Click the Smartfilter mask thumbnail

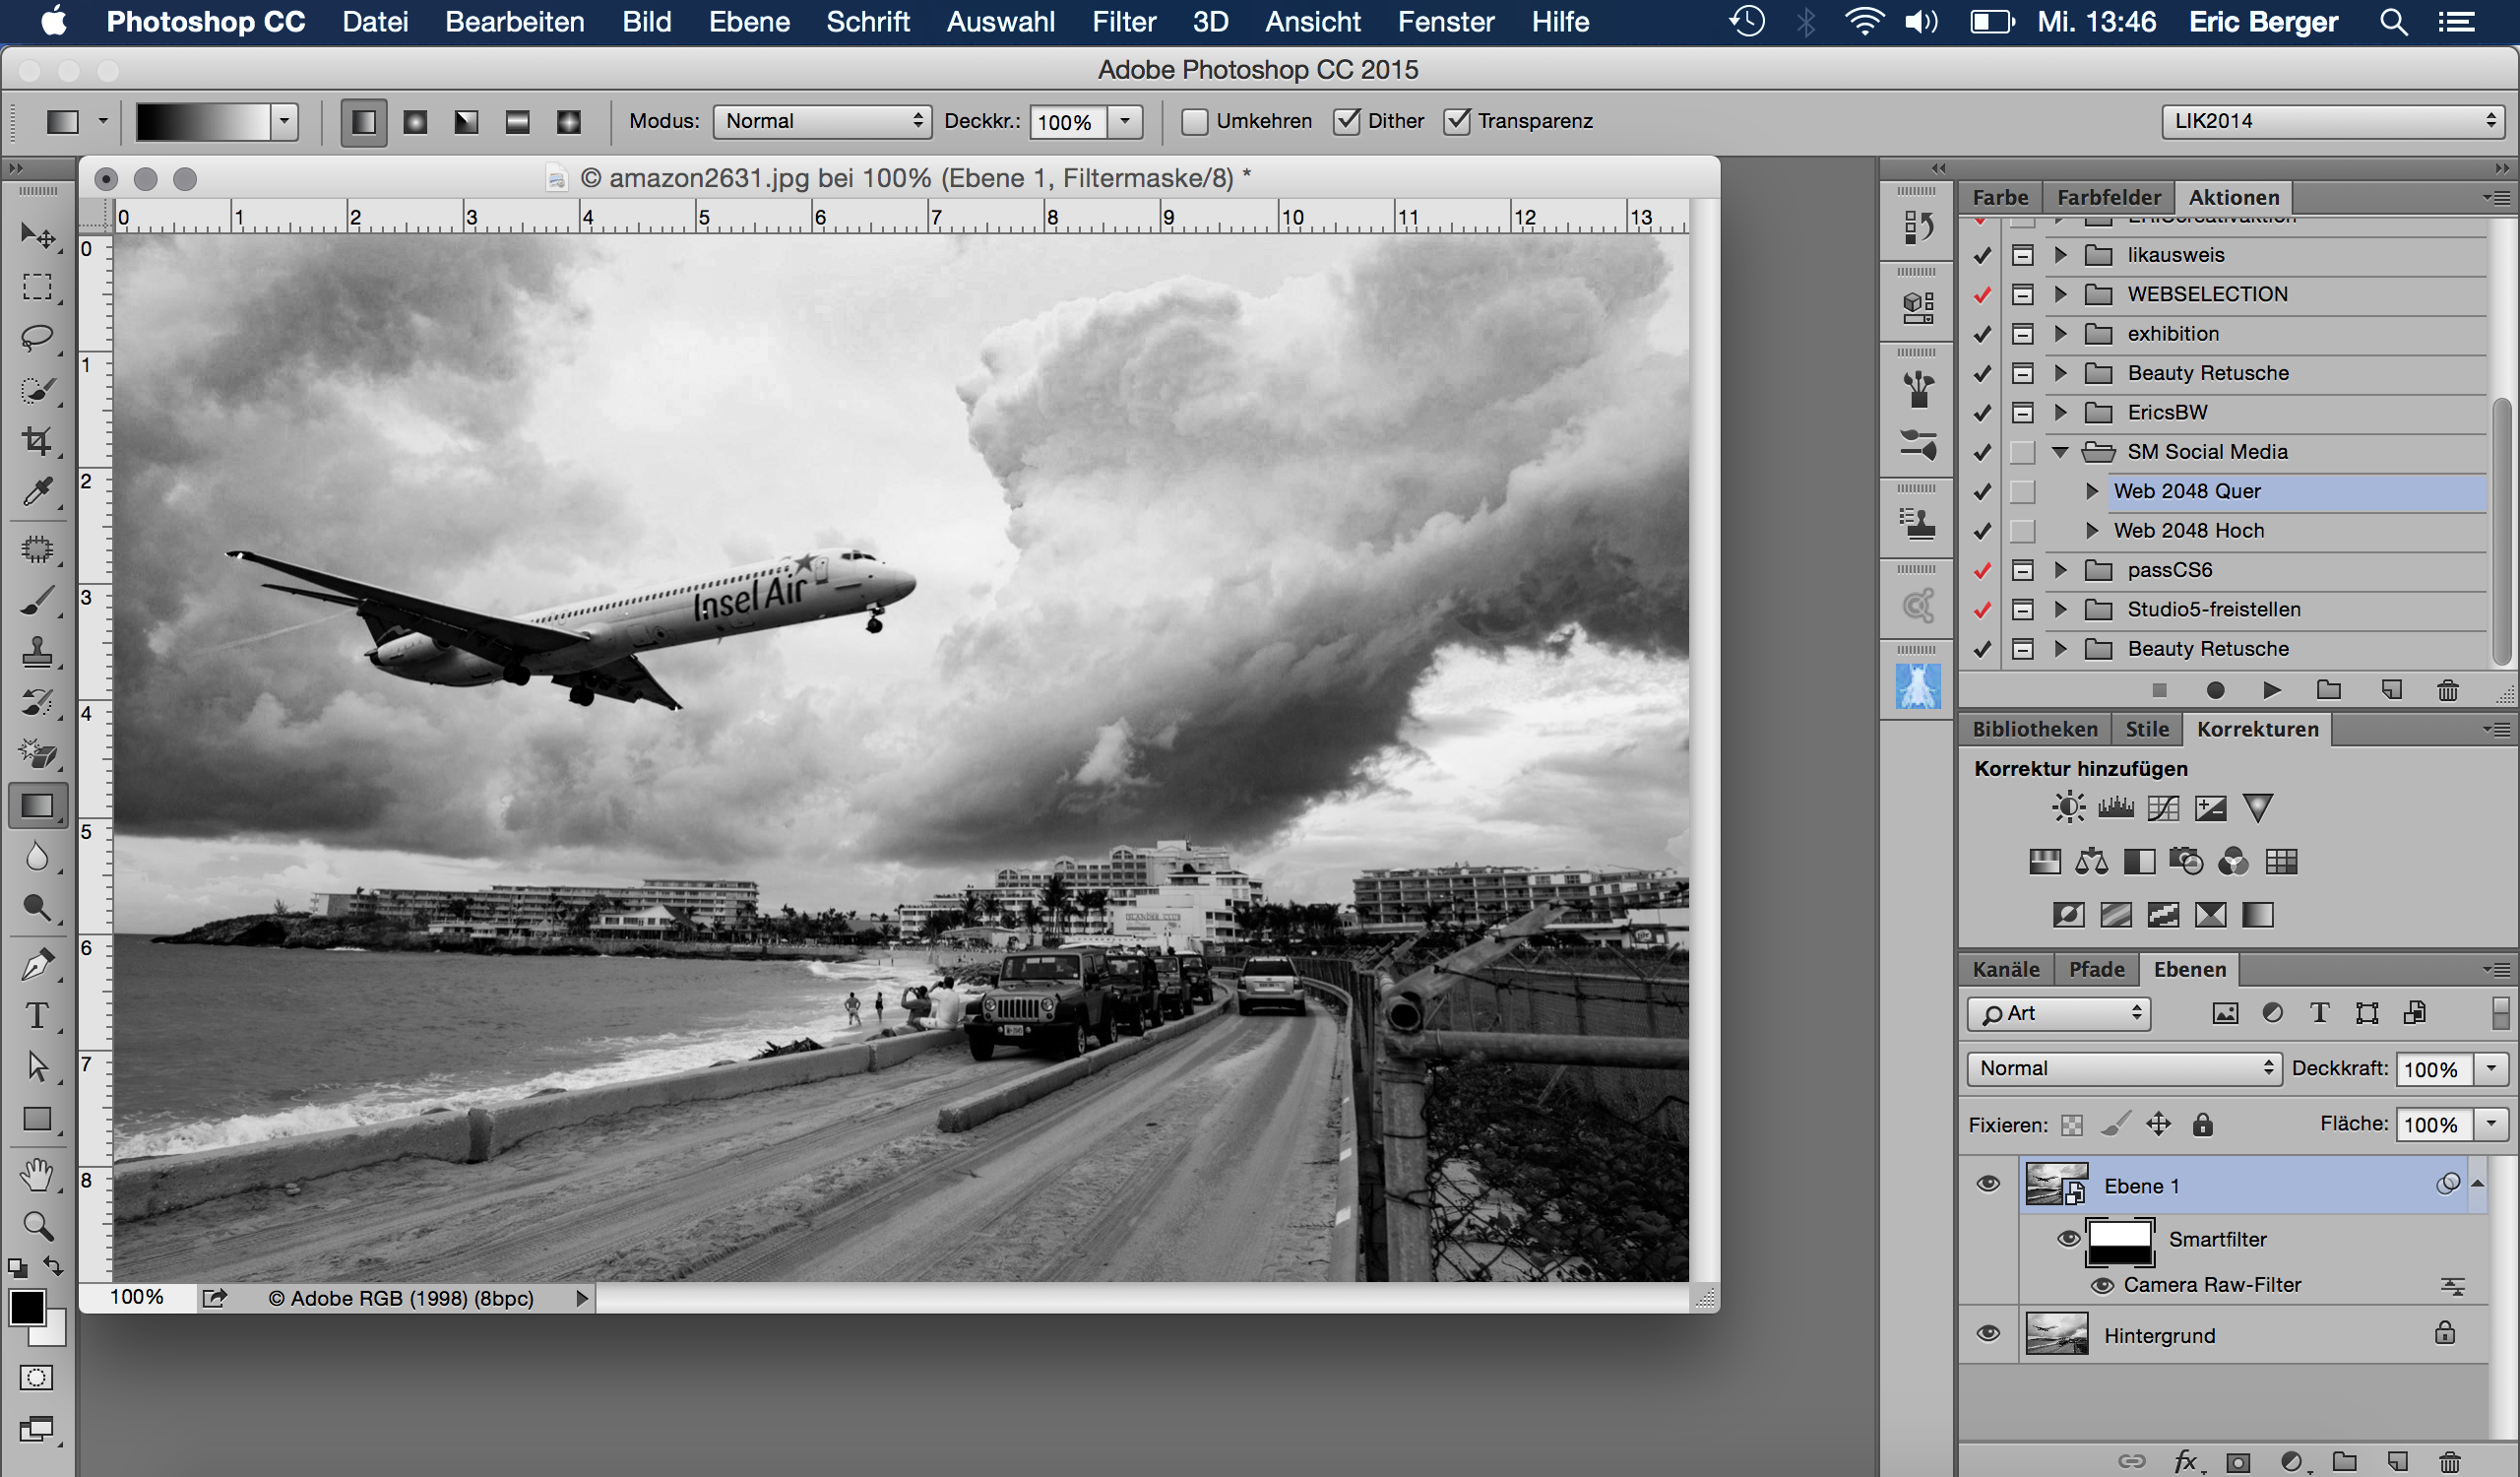click(2119, 1240)
